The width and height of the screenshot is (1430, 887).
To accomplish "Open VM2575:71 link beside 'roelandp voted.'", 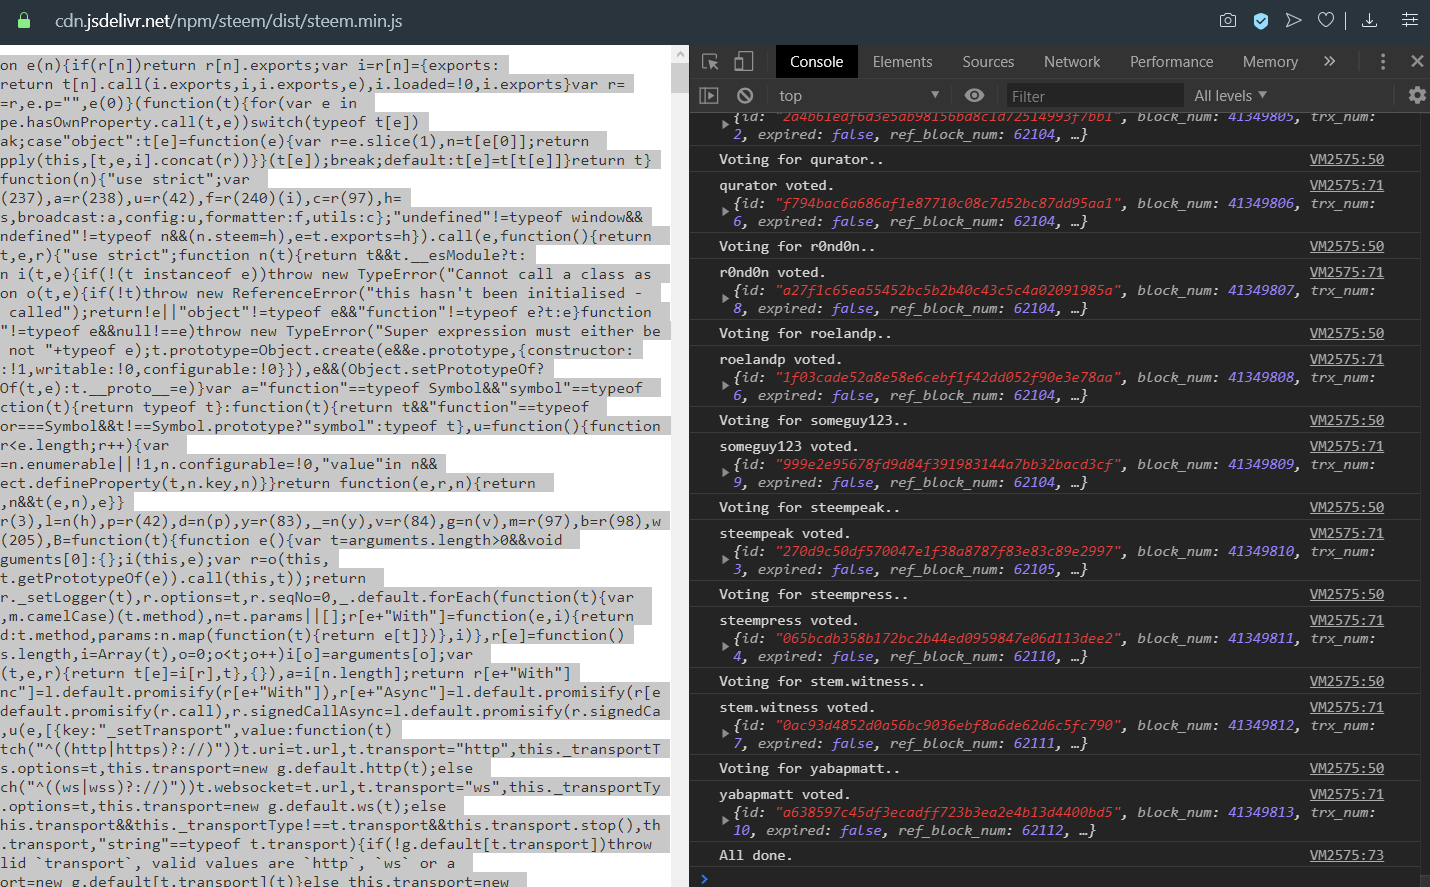I will tap(1347, 360).
